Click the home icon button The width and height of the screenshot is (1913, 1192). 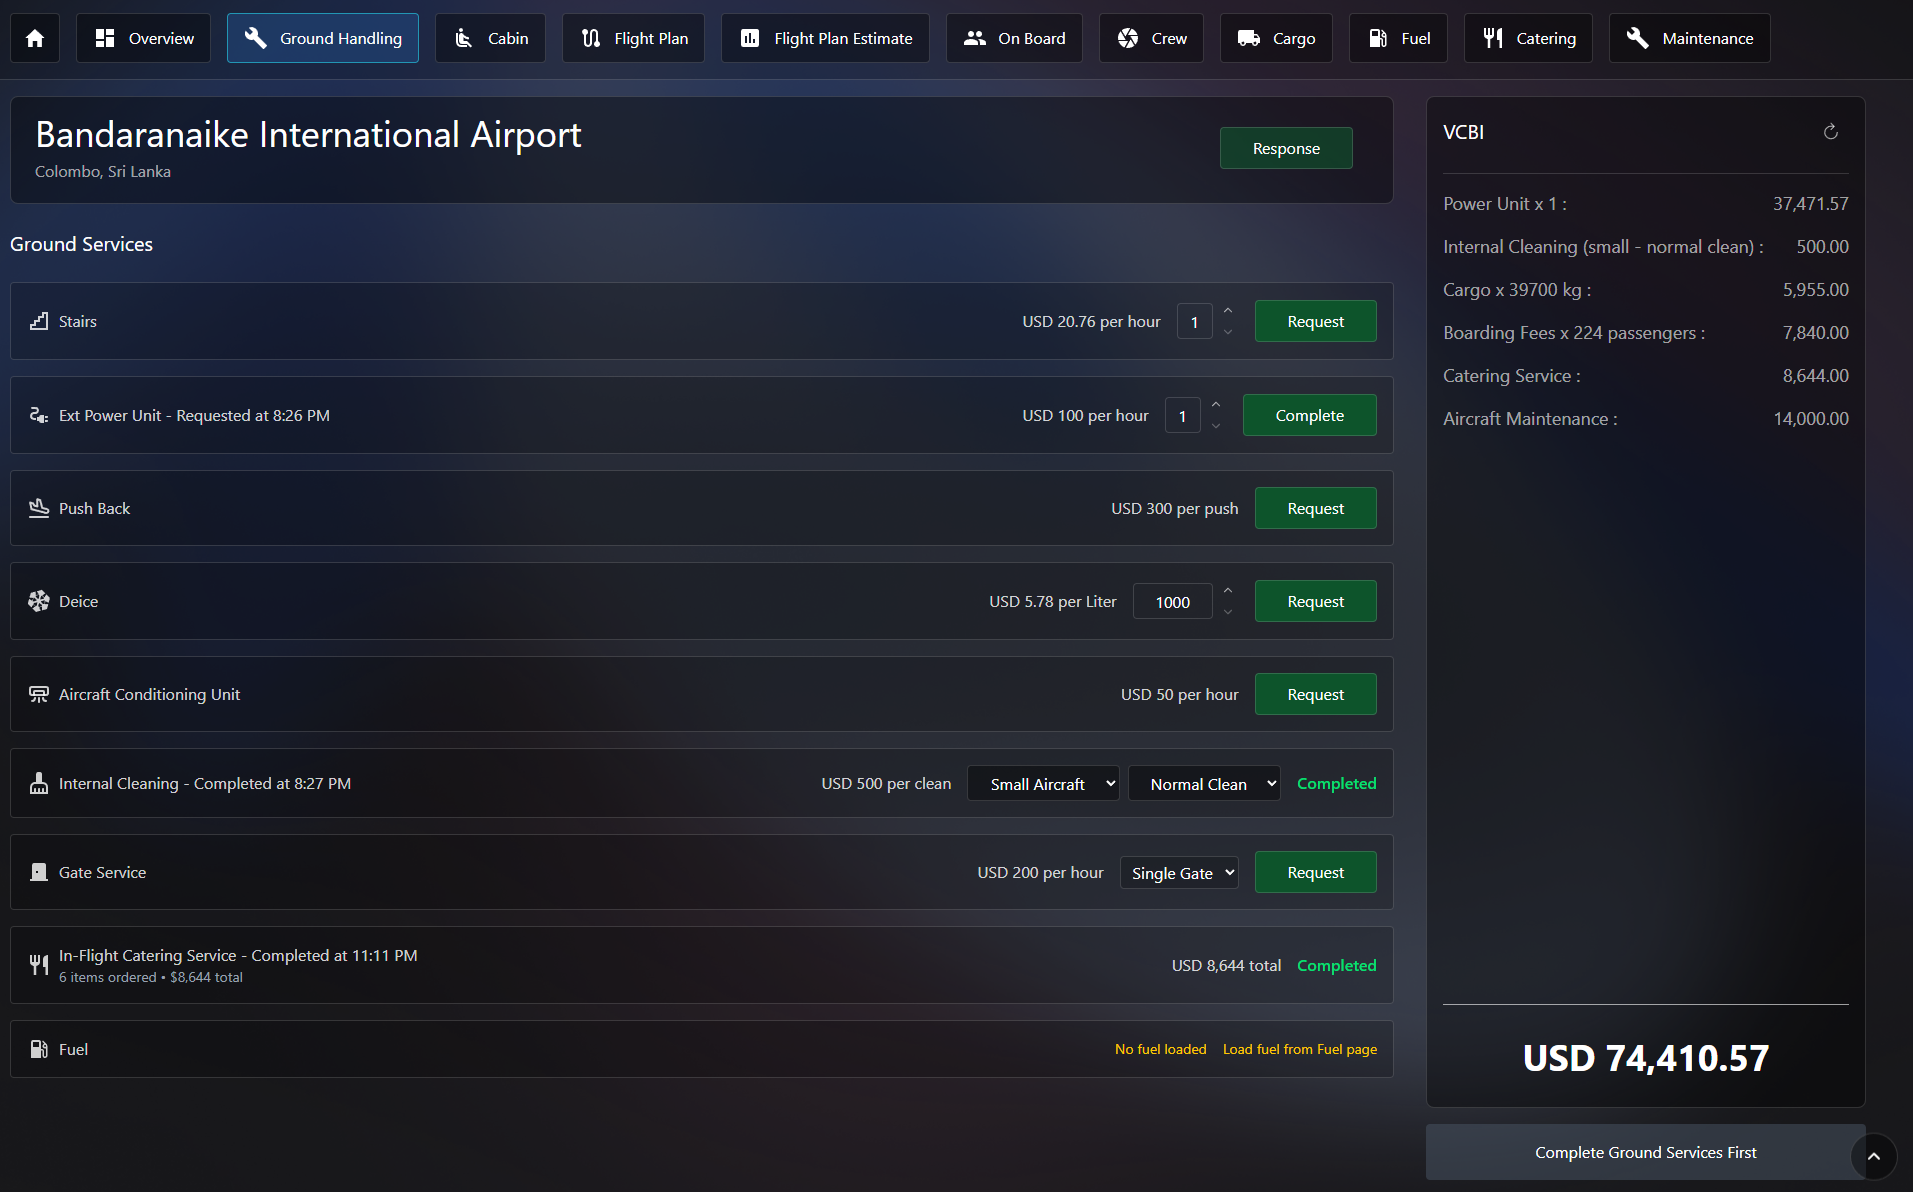click(x=35, y=38)
